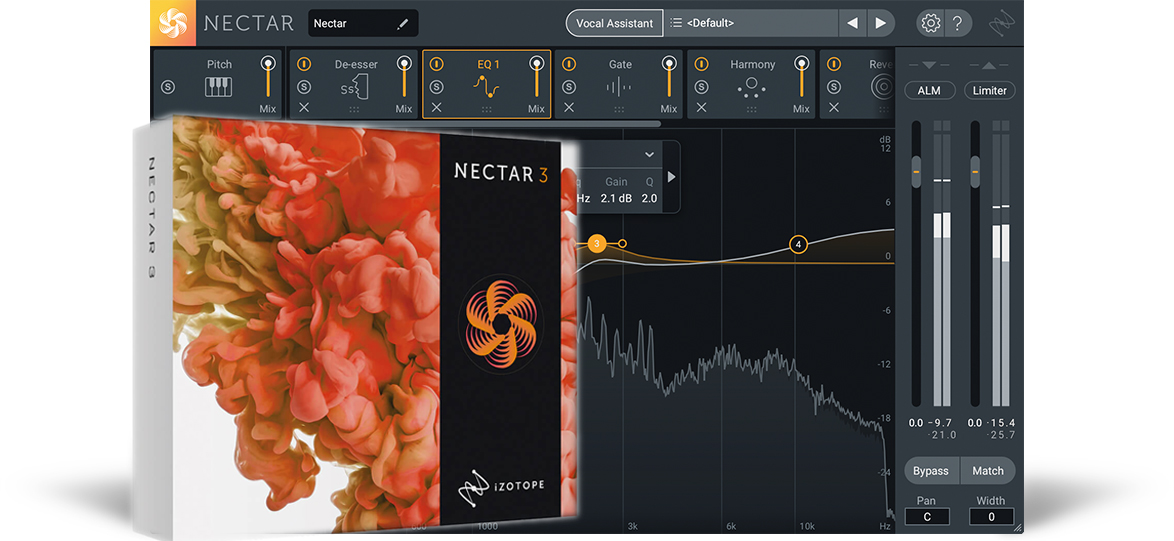Viewport: 1174px width, 541px height.
Task: Open the <Default> preset list
Action: click(752, 23)
